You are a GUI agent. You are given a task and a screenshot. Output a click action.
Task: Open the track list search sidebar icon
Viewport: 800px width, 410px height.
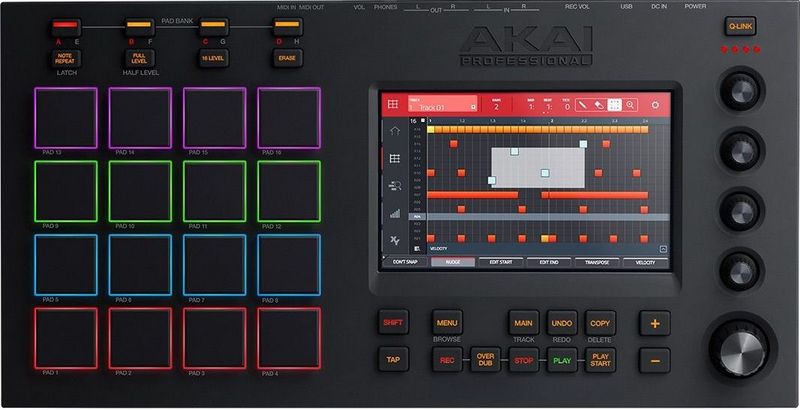point(394,186)
